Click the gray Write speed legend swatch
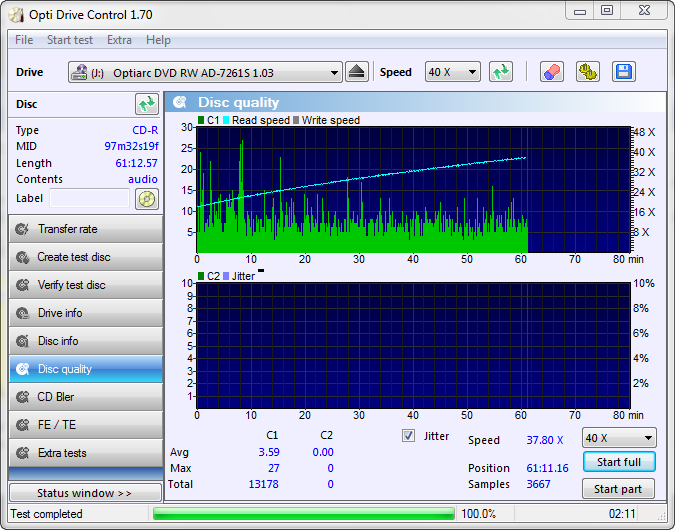This screenshot has width=675, height=530. coord(296,120)
